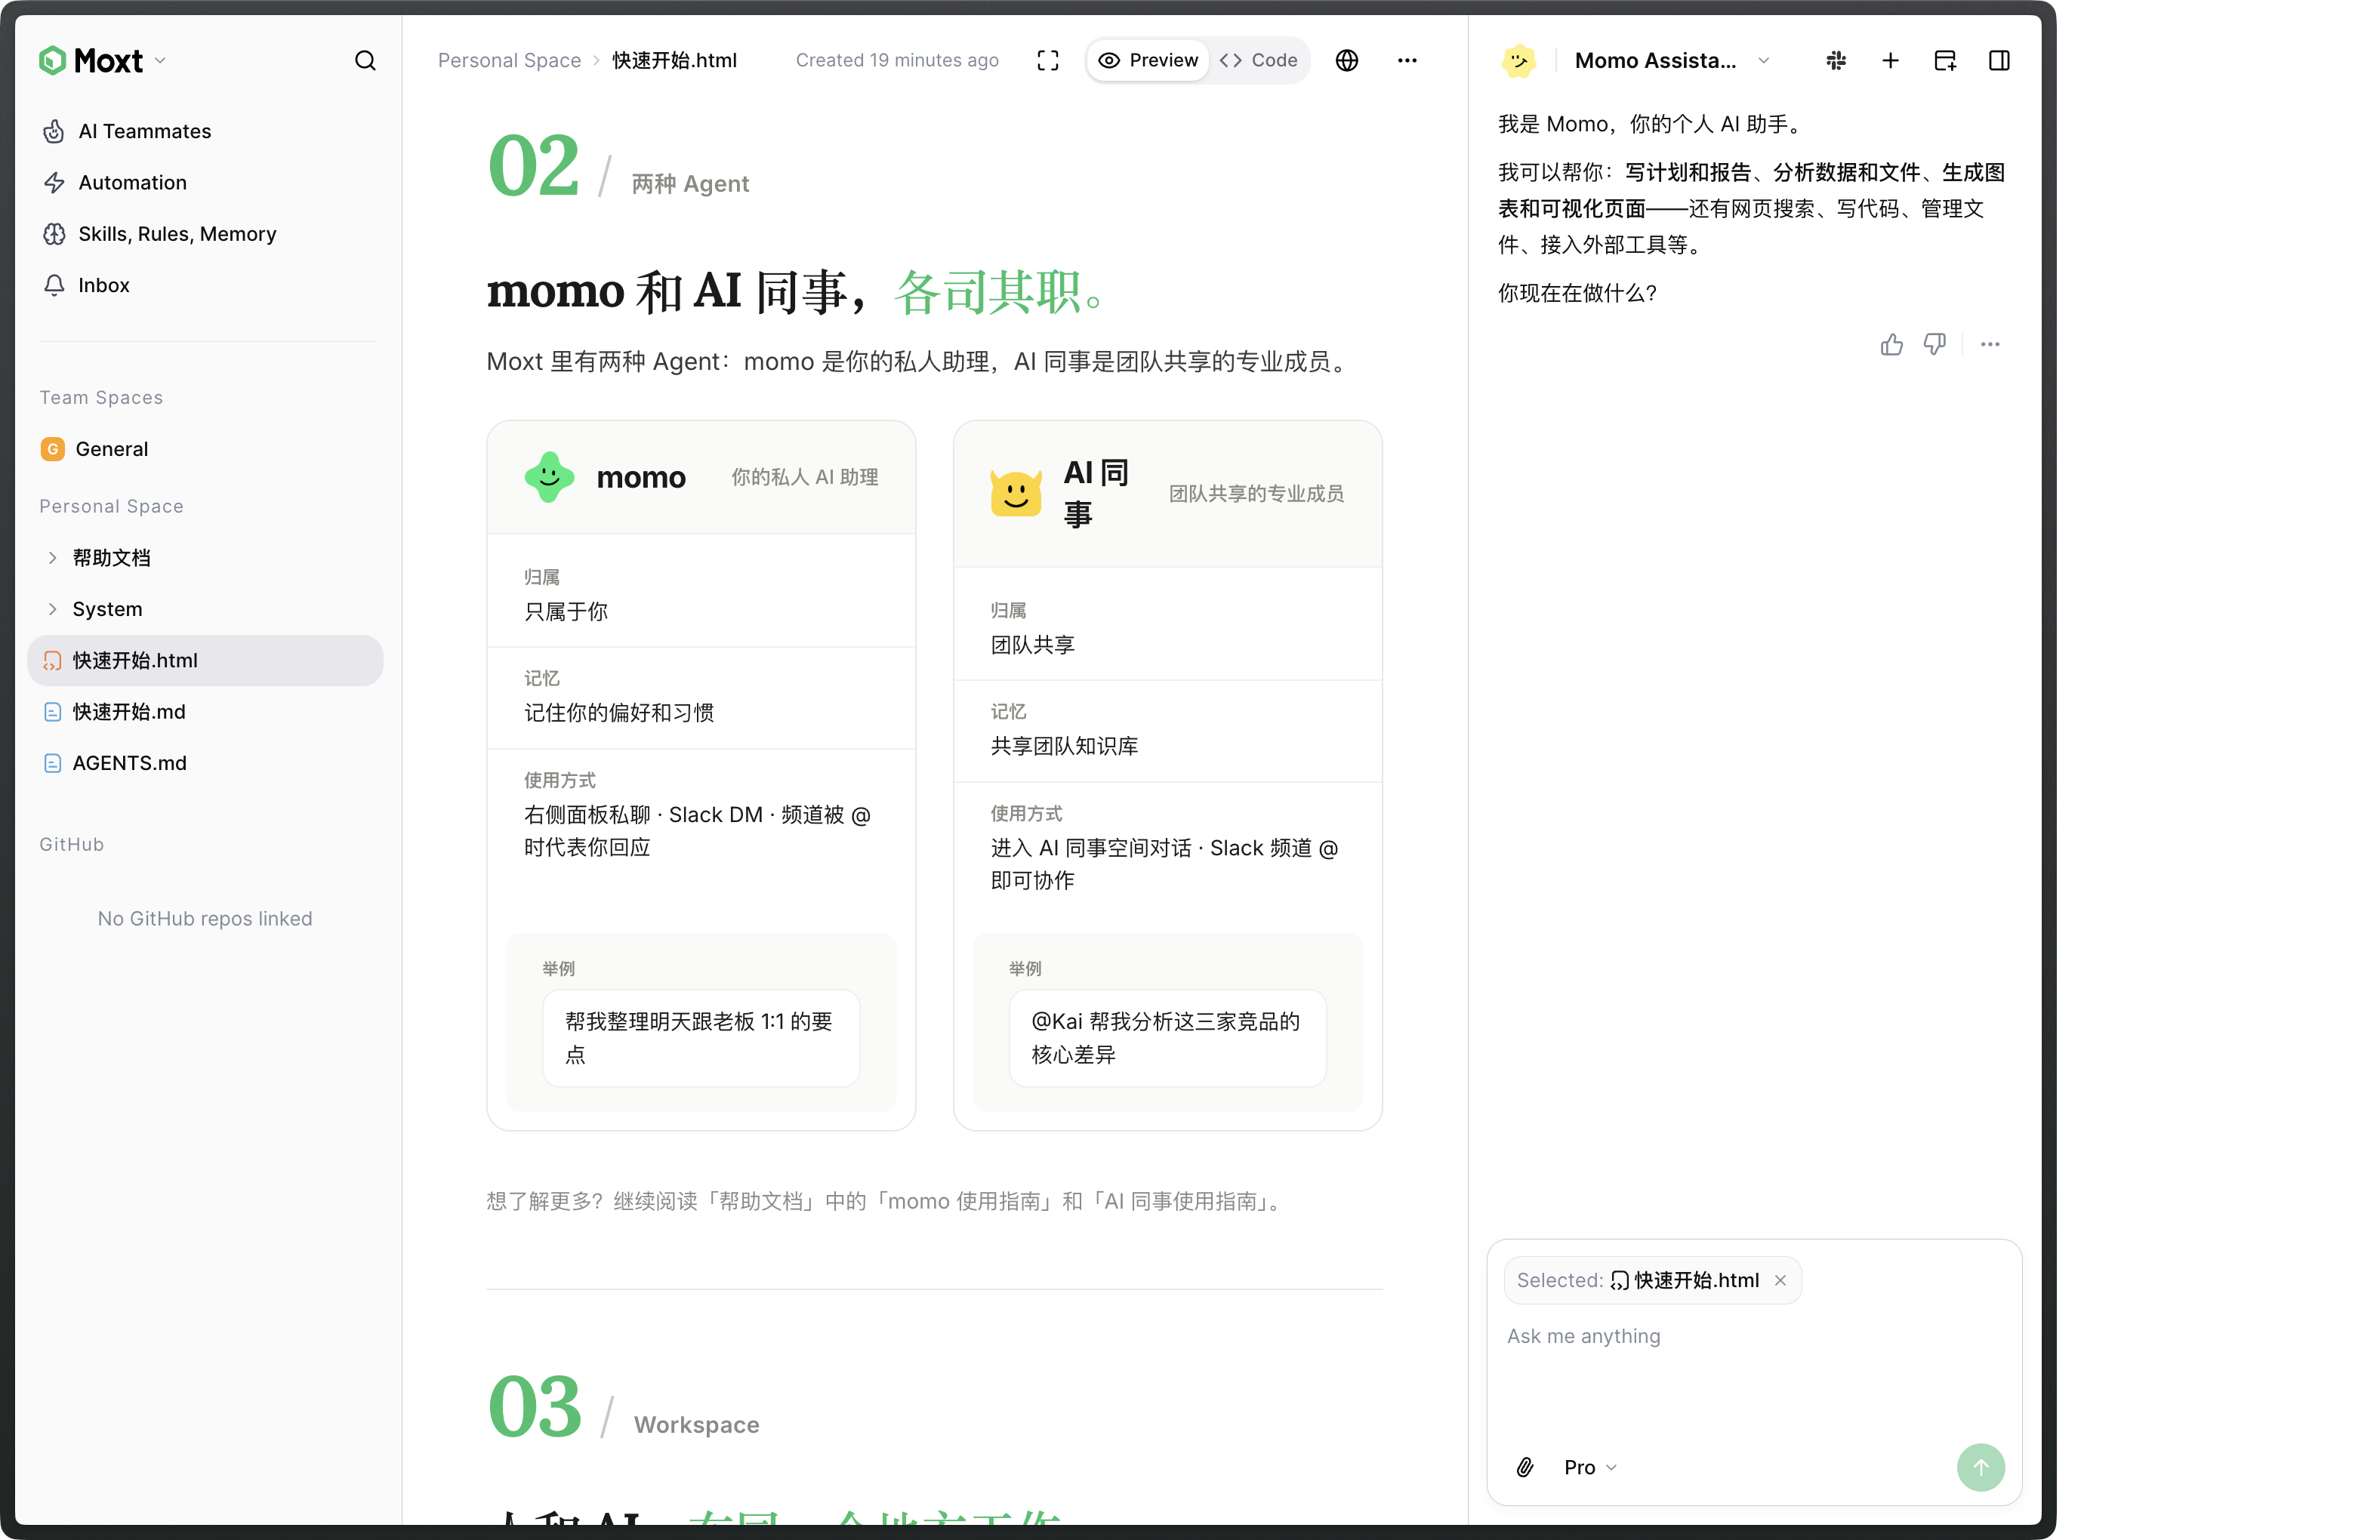Click the globe publish icon
The width and height of the screenshot is (2380, 1540).
click(x=1346, y=61)
